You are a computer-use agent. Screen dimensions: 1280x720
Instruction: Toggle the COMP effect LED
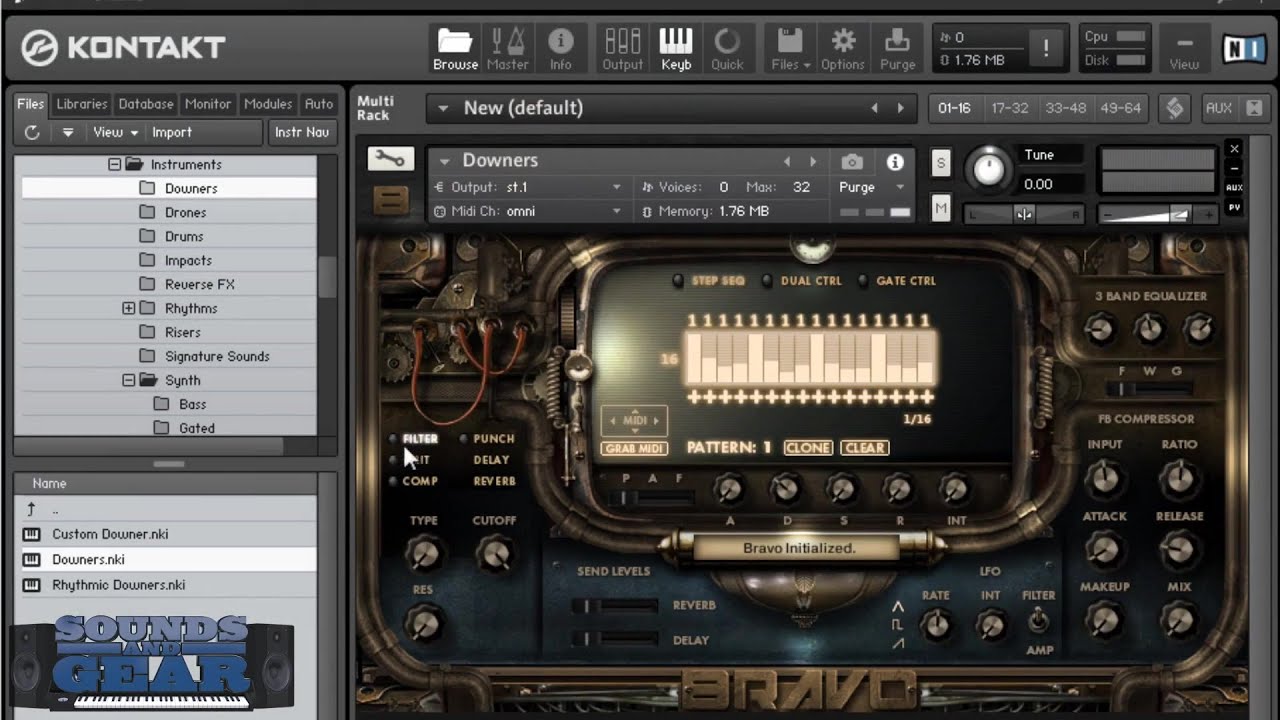coord(393,481)
